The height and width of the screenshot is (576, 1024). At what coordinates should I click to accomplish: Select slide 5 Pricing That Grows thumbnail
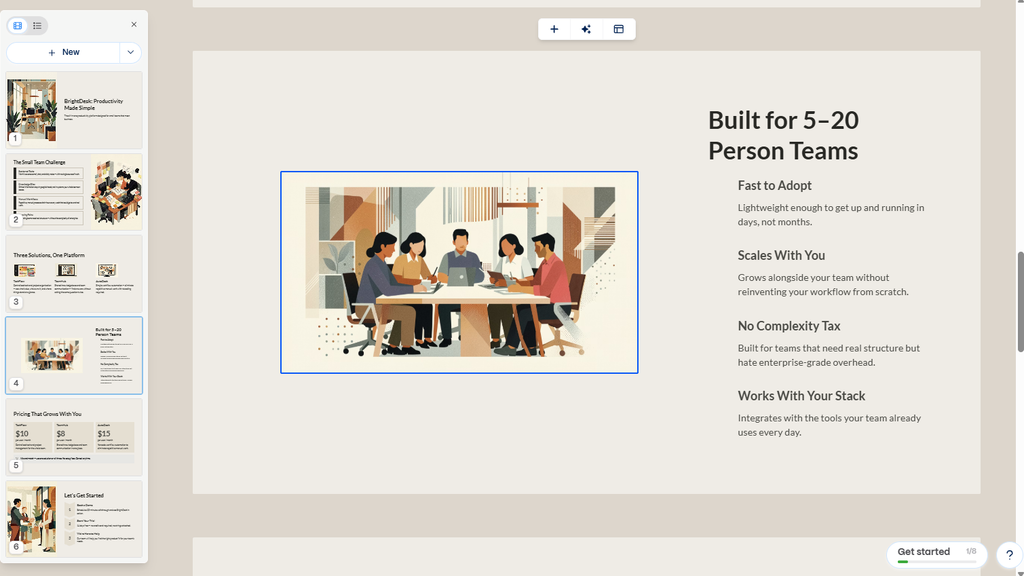[74, 437]
